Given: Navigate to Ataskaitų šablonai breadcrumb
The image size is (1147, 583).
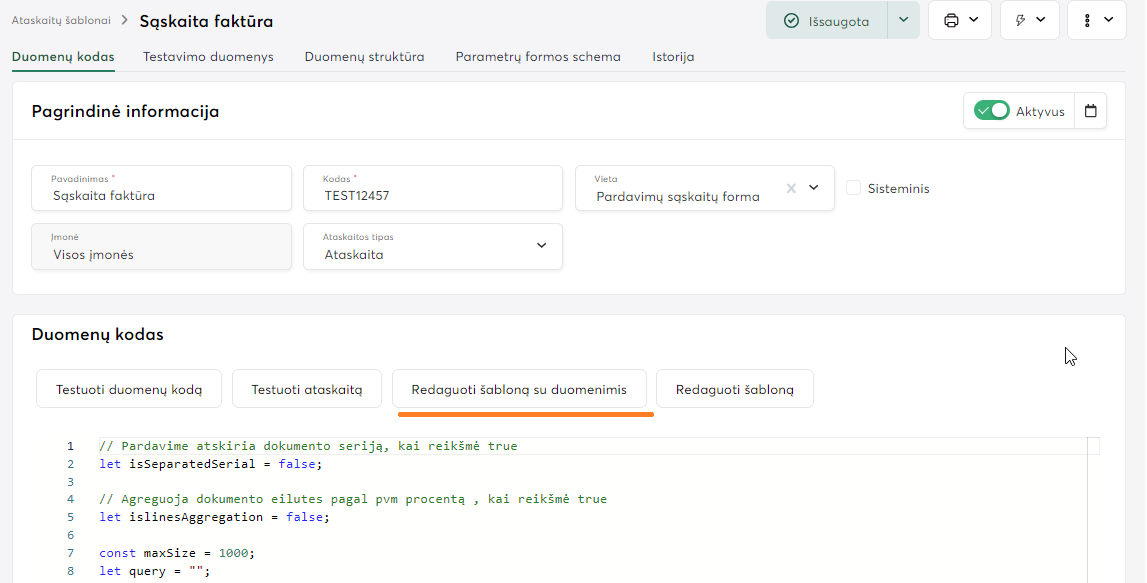Looking at the screenshot, I should [x=60, y=20].
